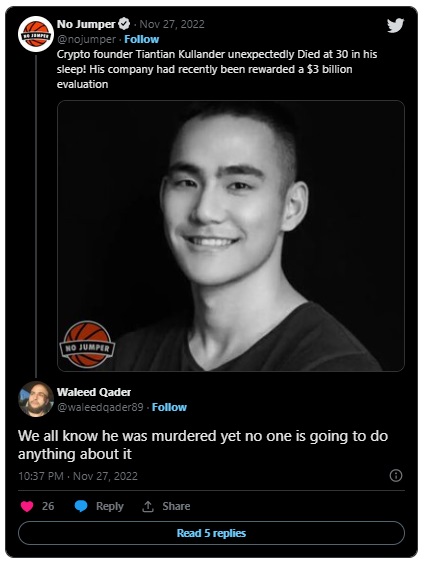This screenshot has width=425, height=565.
Task: Follow the @waleedqader89 account
Action: point(169,407)
